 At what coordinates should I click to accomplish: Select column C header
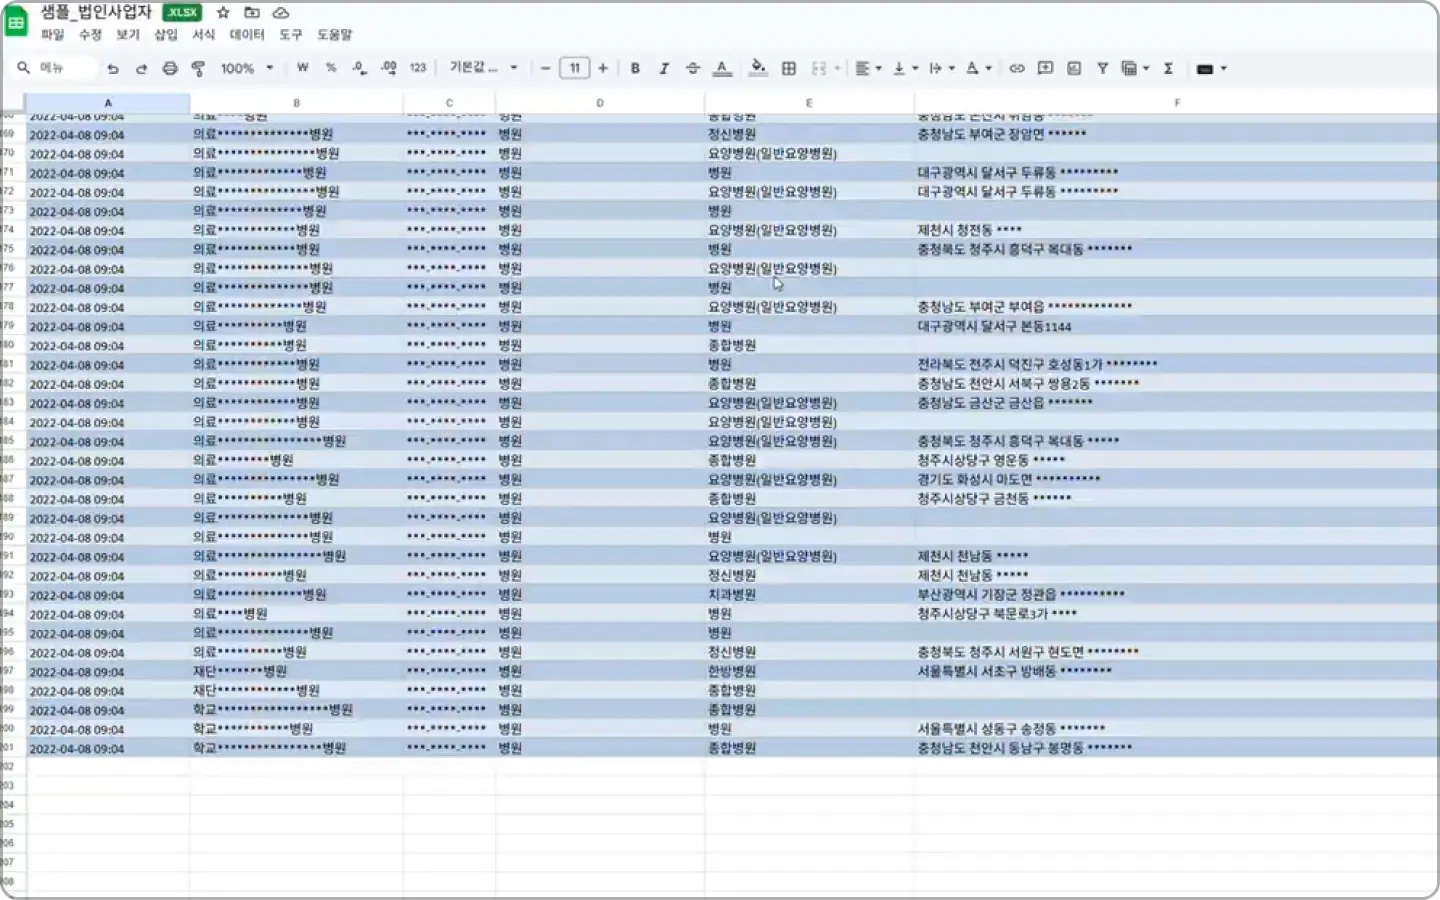[x=449, y=103]
